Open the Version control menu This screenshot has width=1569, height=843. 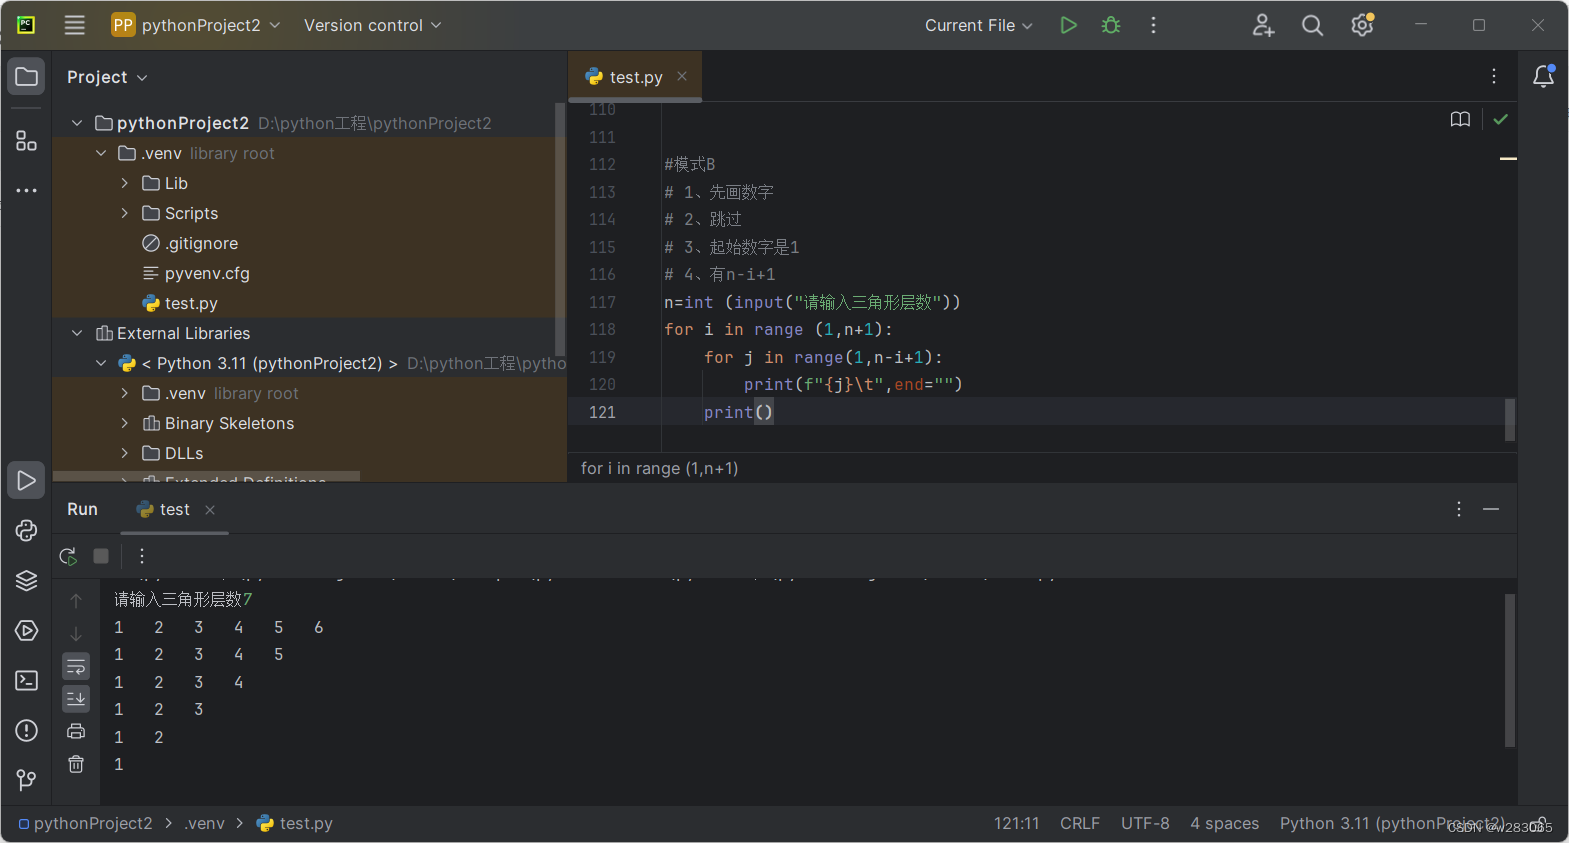(372, 25)
